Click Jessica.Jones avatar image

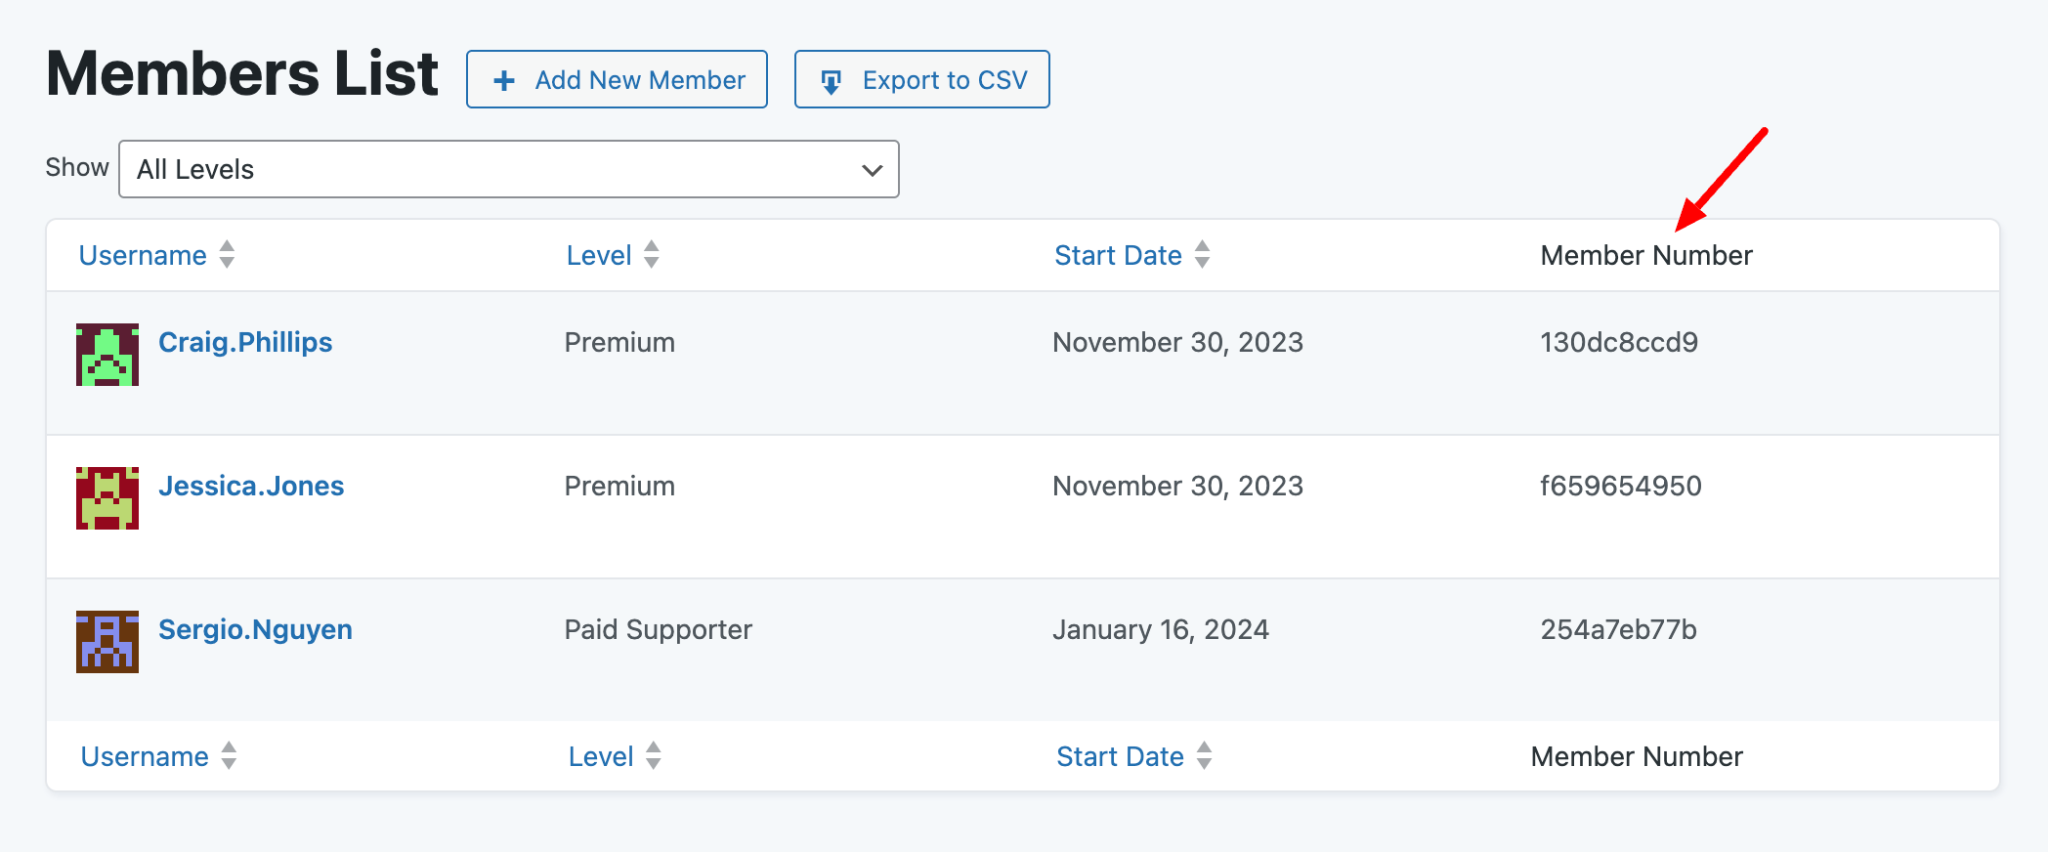108,499
